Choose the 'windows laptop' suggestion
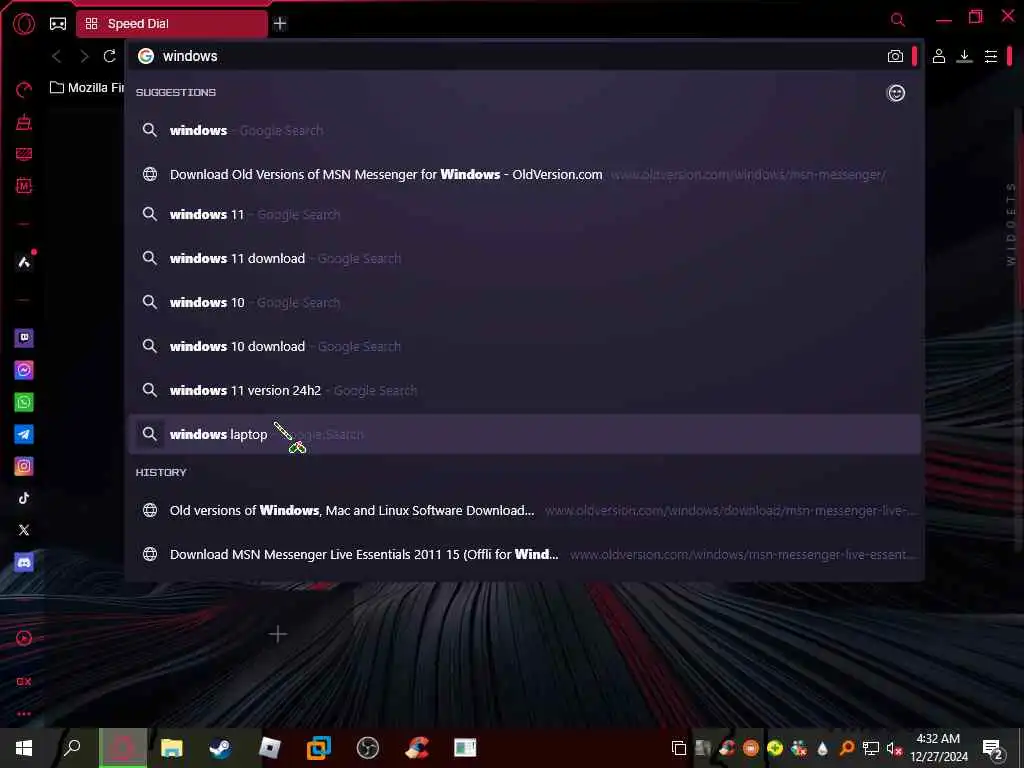The image size is (1024, 768). click(x=524, y=434)
